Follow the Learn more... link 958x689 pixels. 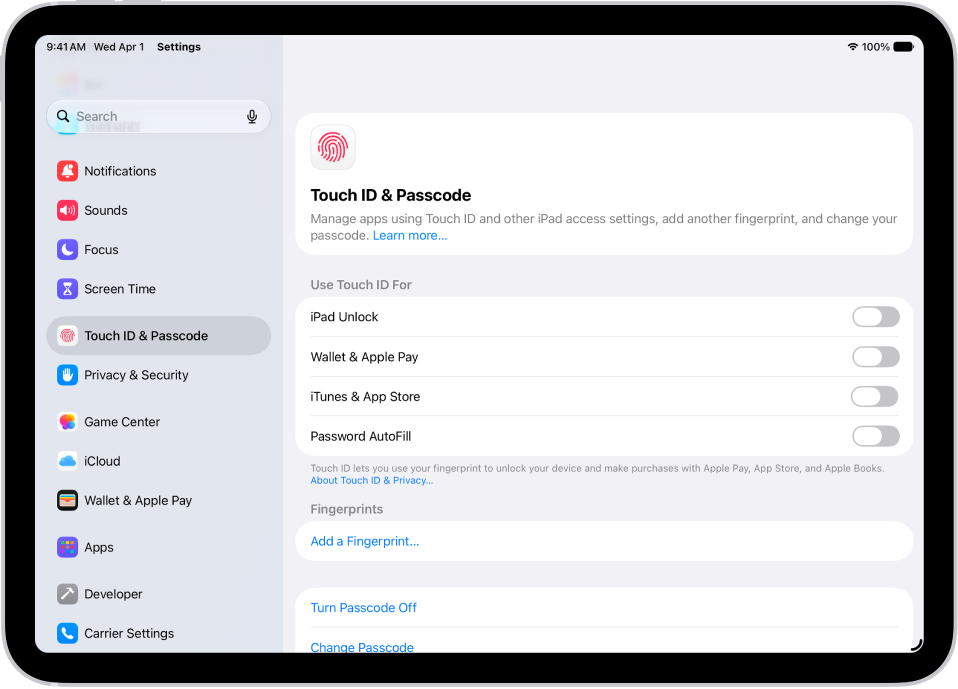(410, 236)
